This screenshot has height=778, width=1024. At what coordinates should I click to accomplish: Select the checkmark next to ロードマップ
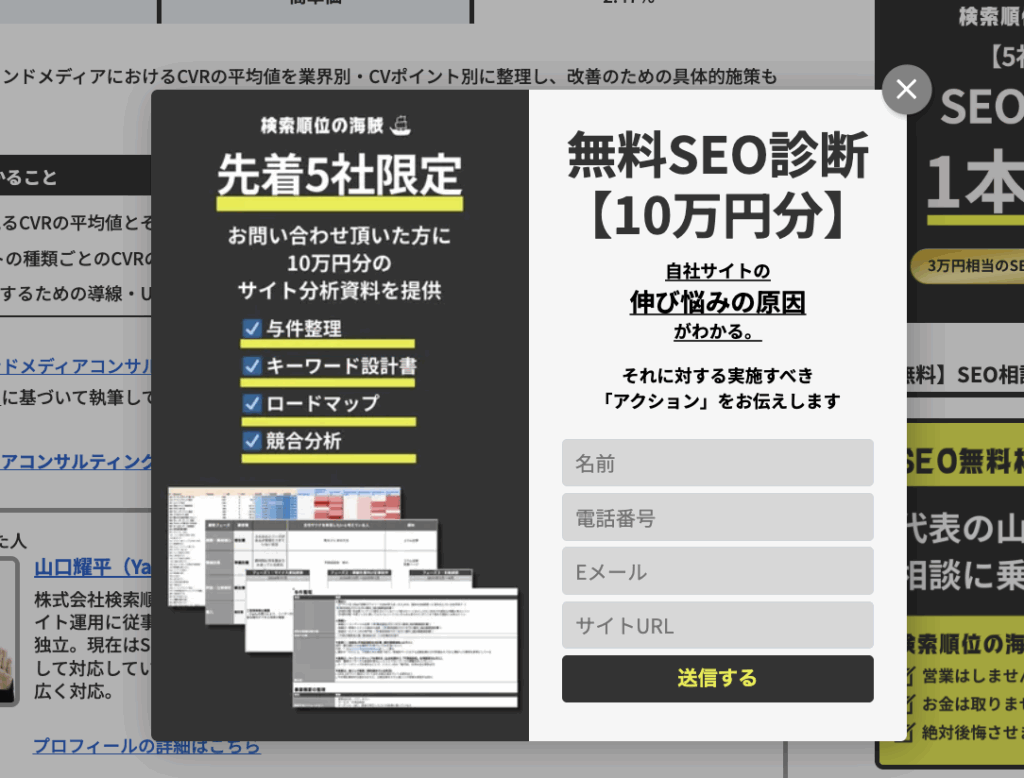(252, 403)
